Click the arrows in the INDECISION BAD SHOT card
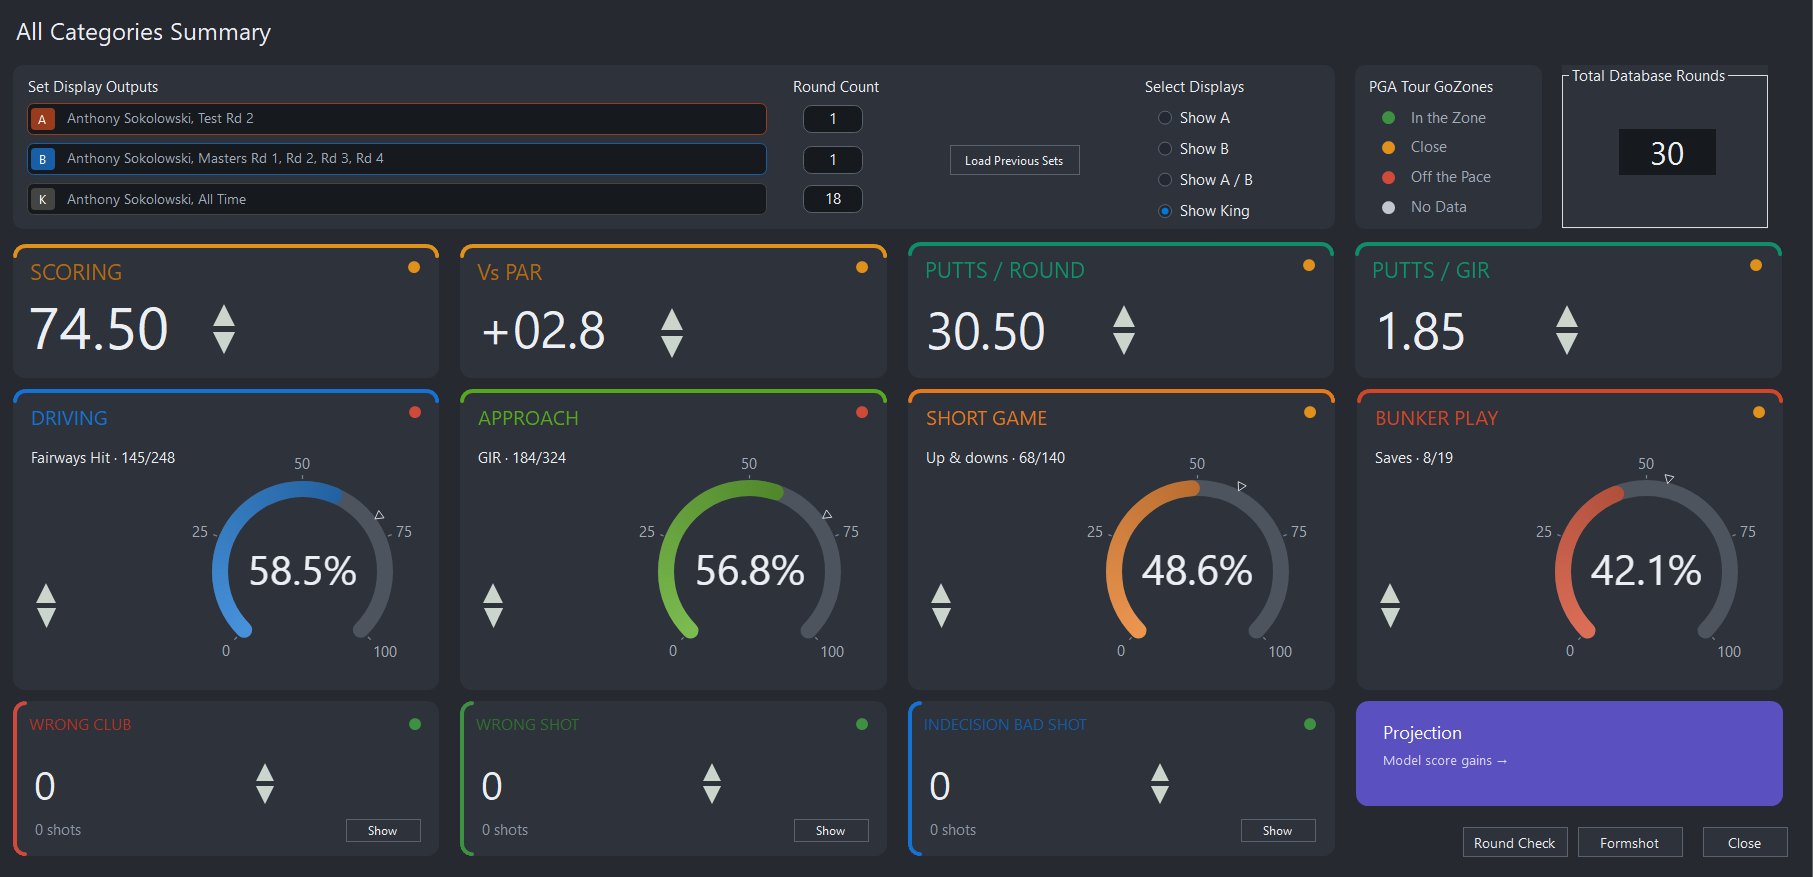The width and height of the screenshot is (1813, 877). (x=1159, y=784)
